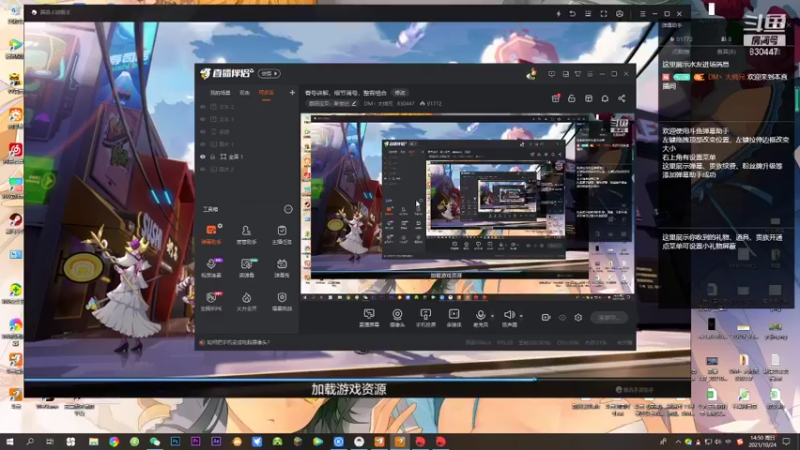The image size is (800, 450).
Task: Open WeChat from the taskbar
Action: [x=155, y=442]
